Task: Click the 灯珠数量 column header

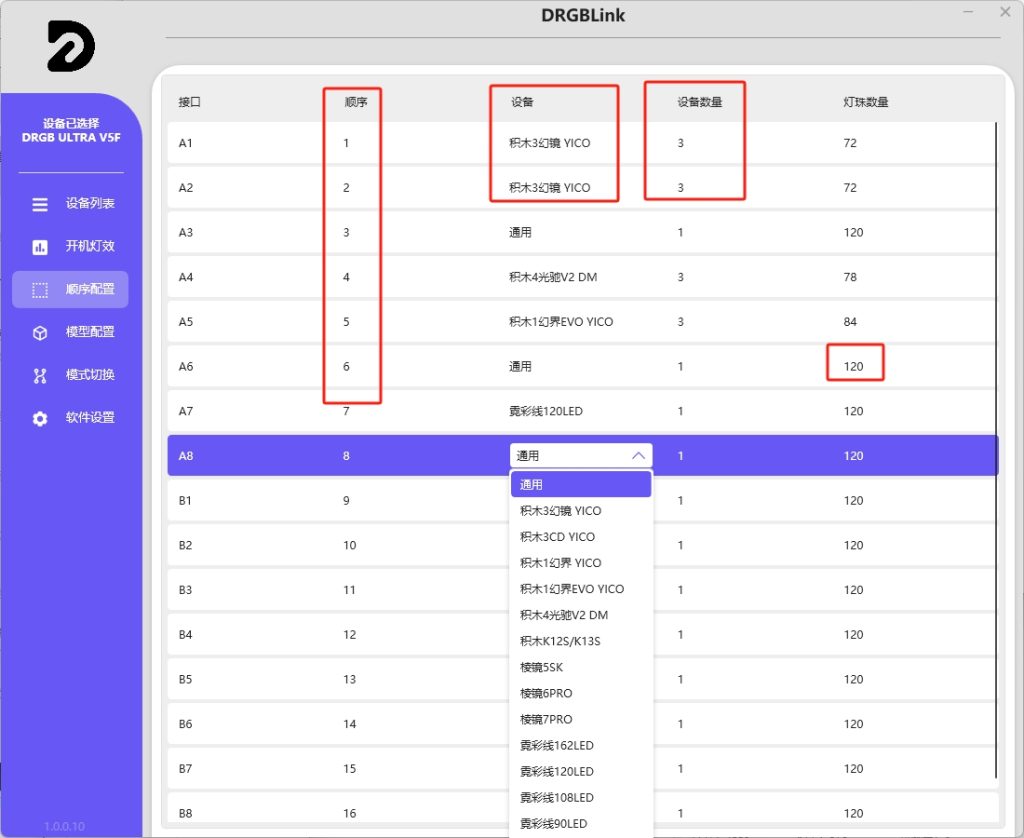Action: pyautogui.click(x=865, y=102)
